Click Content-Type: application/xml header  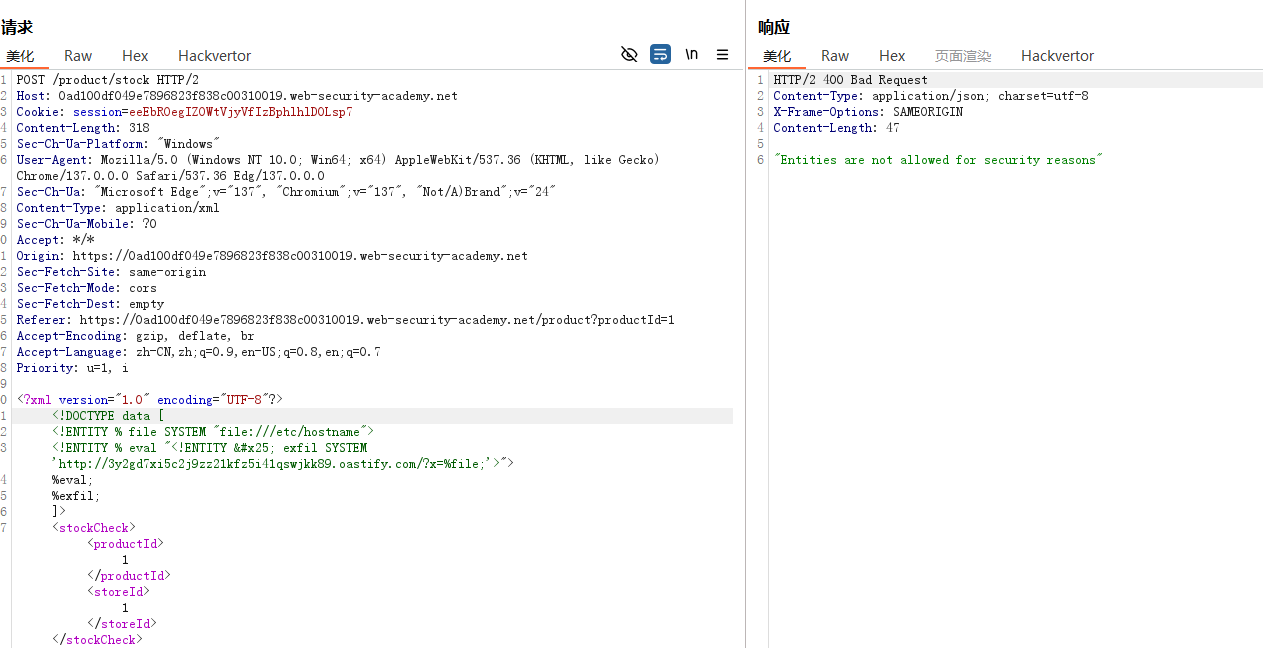coord(118,208)
